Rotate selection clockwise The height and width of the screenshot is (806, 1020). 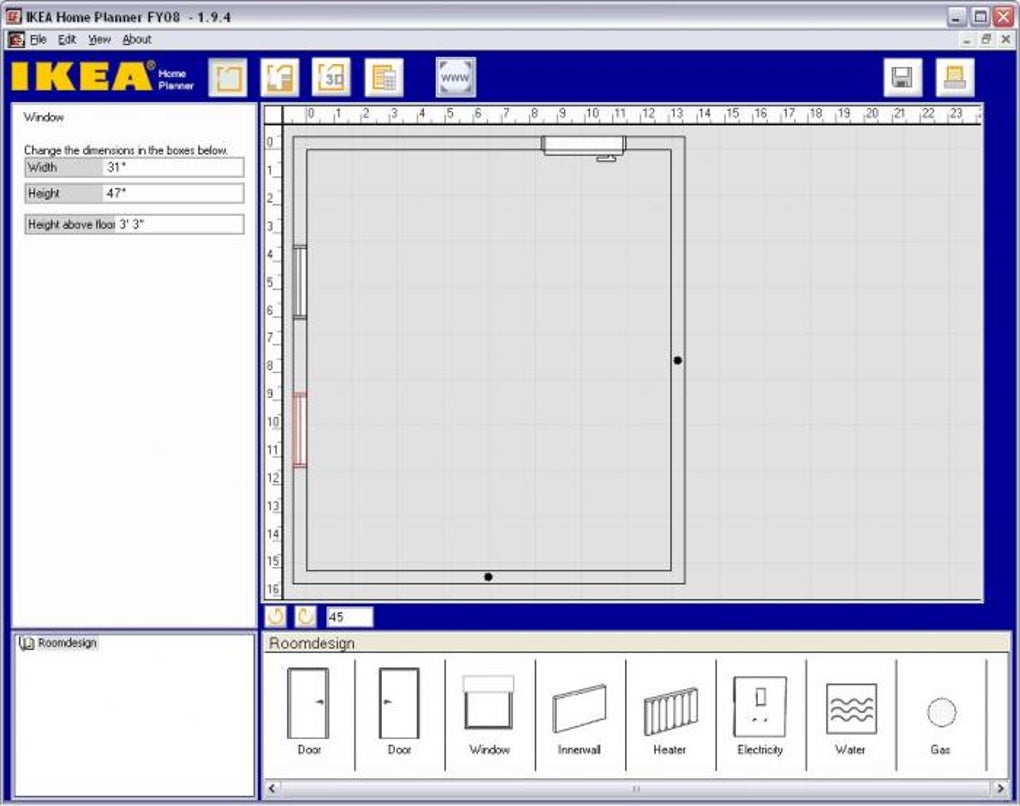click(305, 616)
